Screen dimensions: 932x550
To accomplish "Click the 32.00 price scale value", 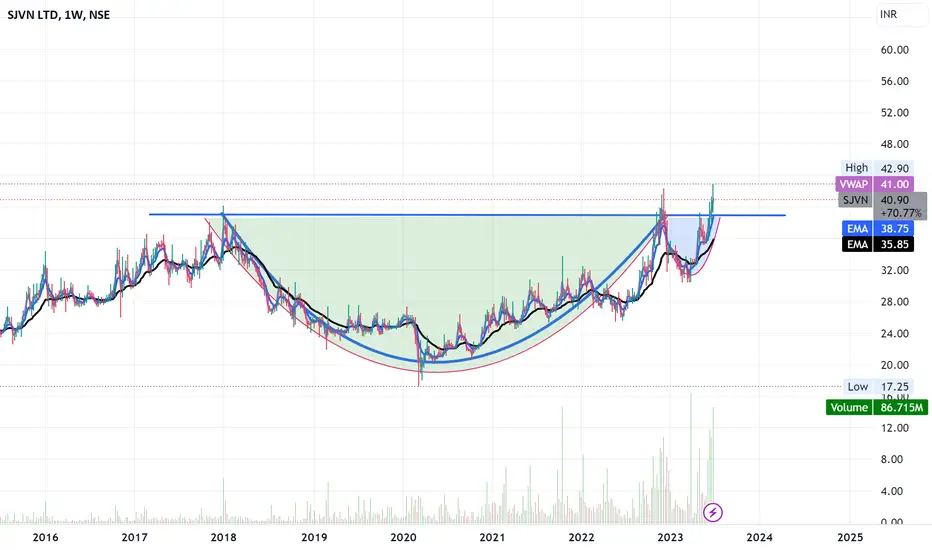I will (x=895, y=271).
